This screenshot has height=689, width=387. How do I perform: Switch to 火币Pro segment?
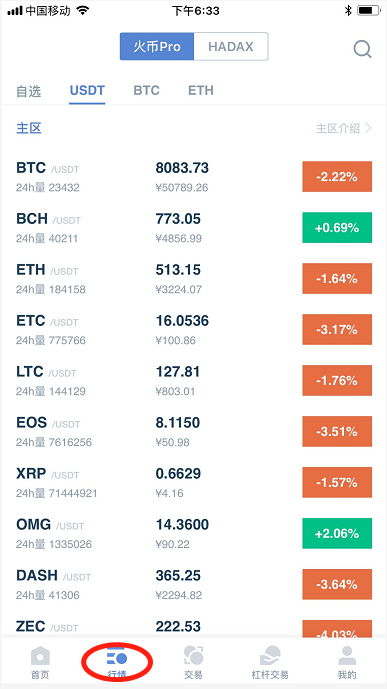157,46
